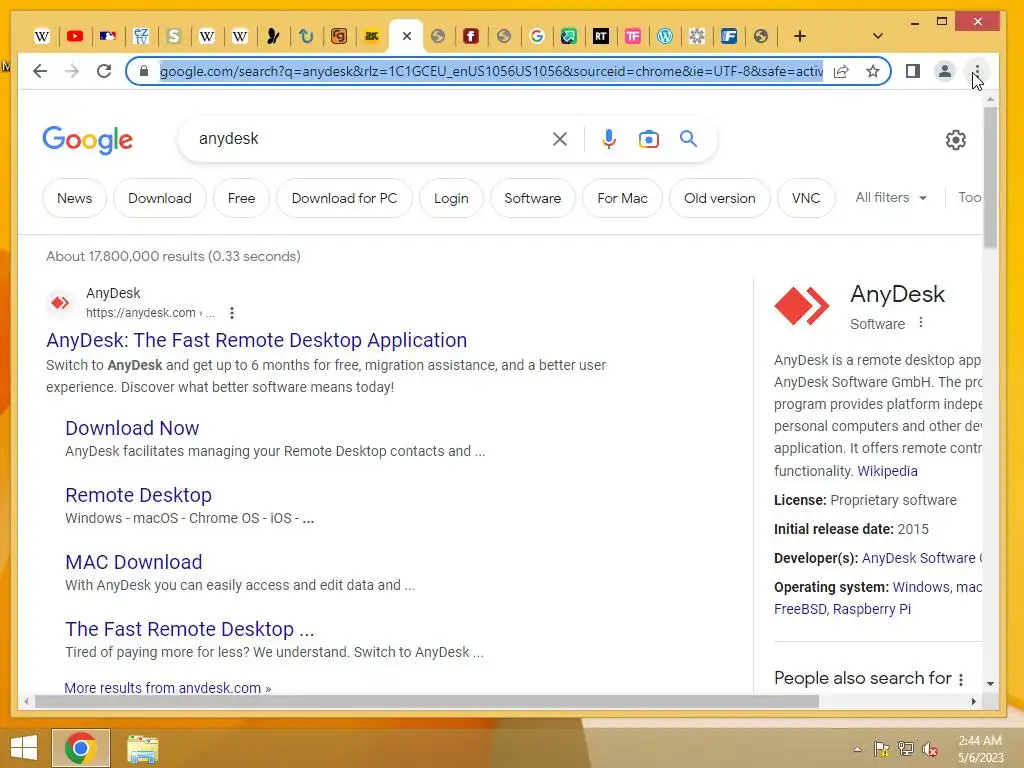Screen dimensions: 1024x768
Task: View site information via the lock icon
Action: [144, 71]
